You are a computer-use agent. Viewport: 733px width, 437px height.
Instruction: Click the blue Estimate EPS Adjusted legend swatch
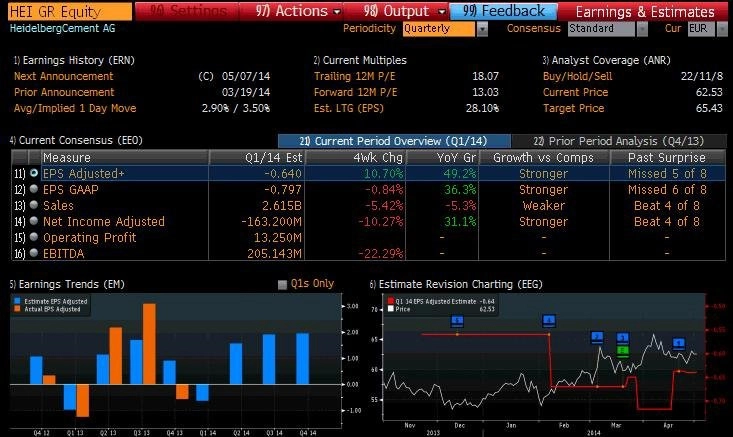click(x=17, y=301)
